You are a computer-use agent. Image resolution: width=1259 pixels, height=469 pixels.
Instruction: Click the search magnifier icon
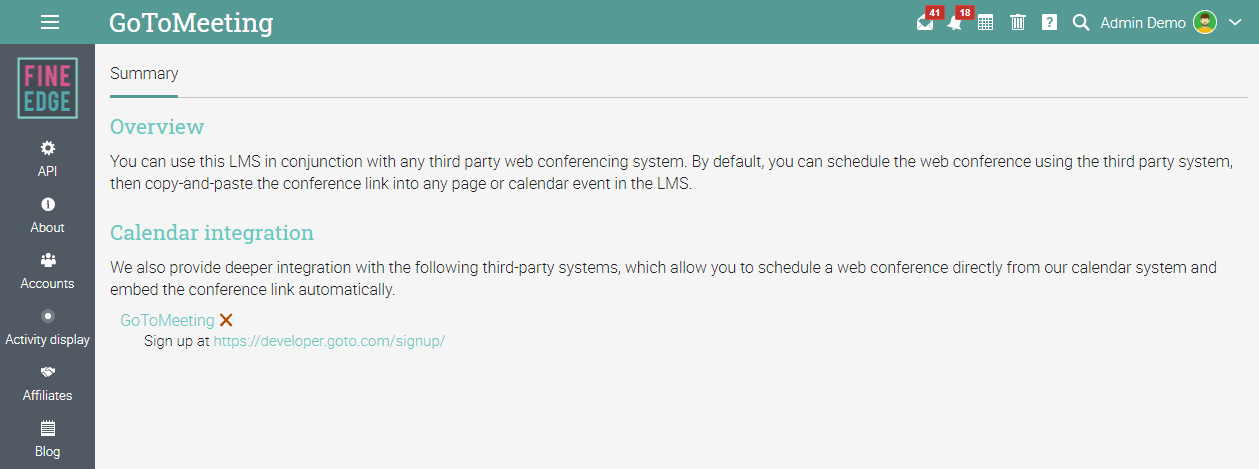tap(1080, 22)
